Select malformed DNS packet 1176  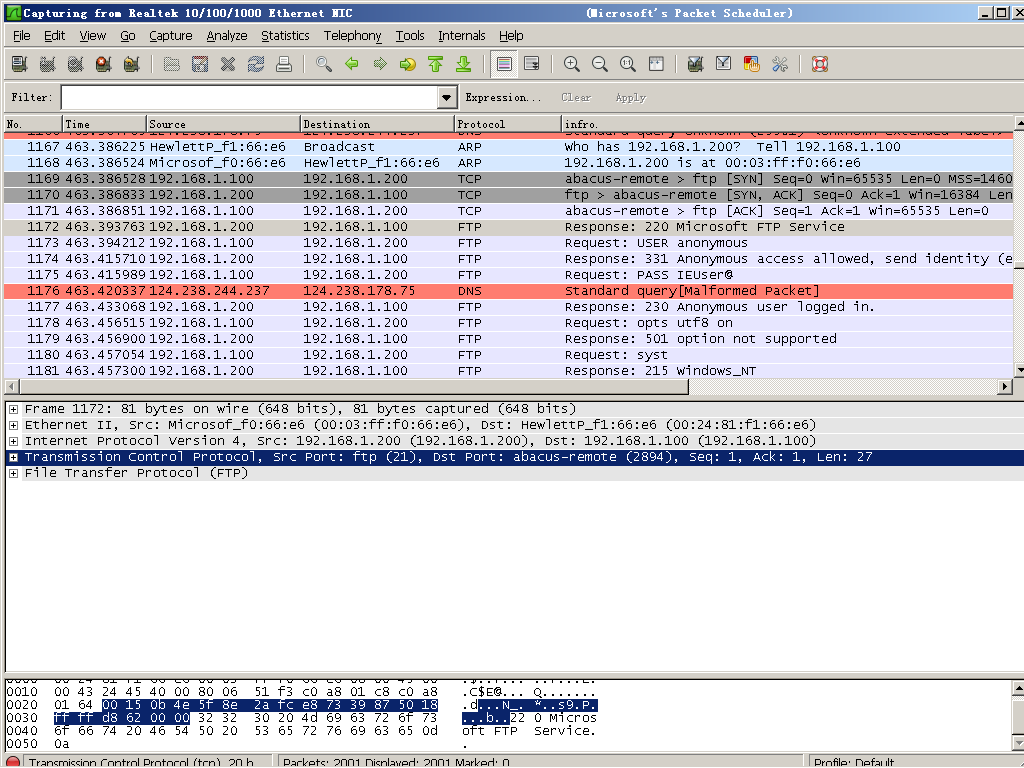[509, 291]
